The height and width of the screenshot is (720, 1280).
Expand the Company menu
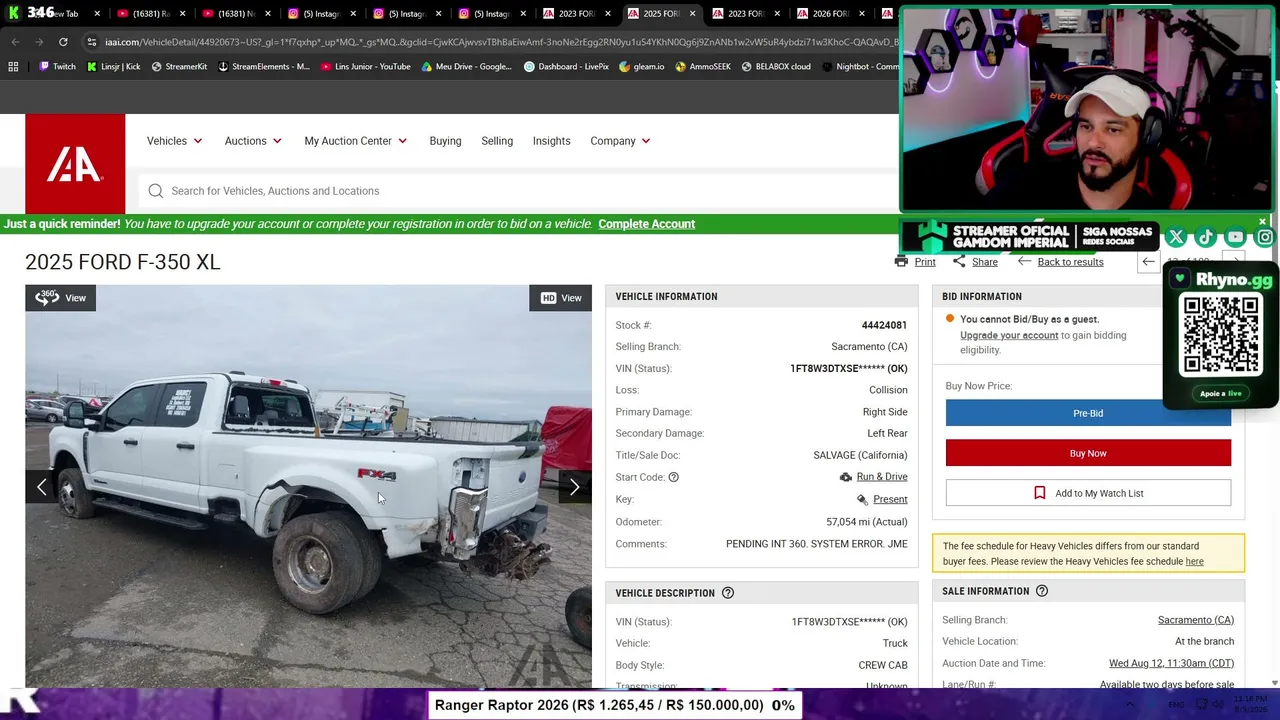click(620, 141)
